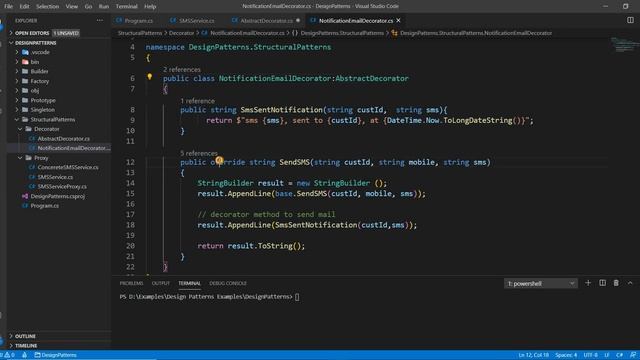
Task: Click DesignPatterns project in status bar
Action: point(56,355)
